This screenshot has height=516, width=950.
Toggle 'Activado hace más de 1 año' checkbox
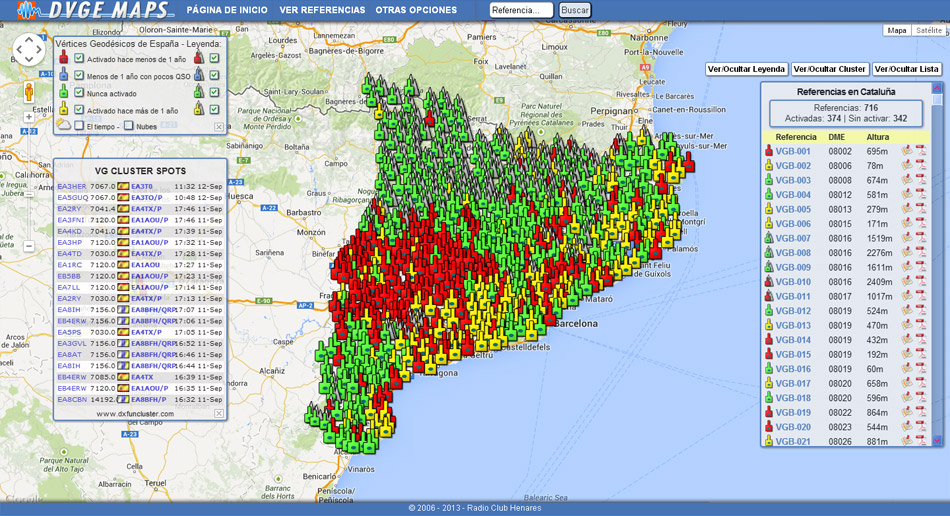coord(79,110)
